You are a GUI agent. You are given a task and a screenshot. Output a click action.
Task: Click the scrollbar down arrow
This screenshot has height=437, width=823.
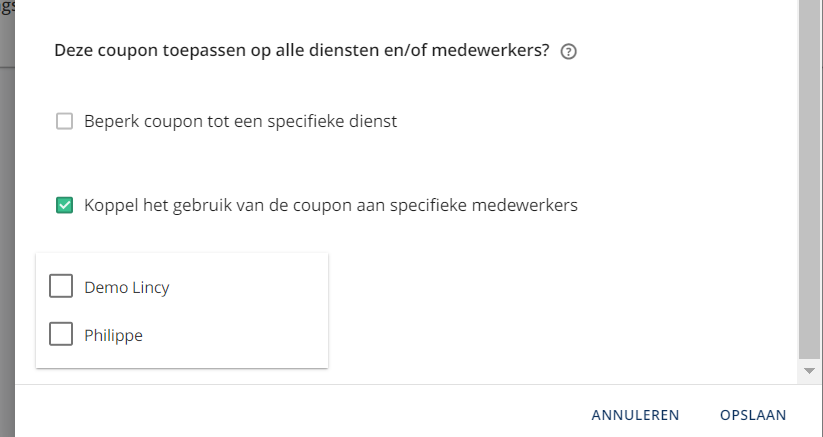(809, 371)
